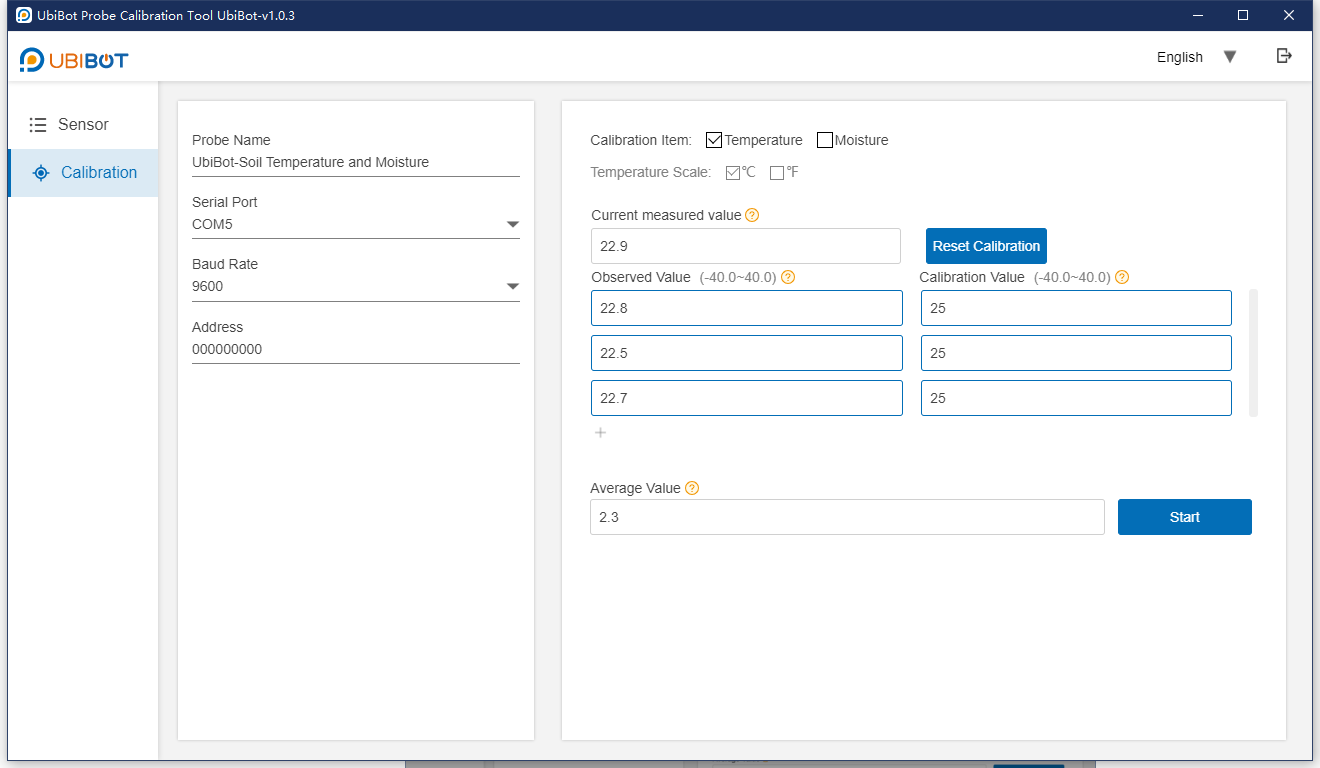1320x768 pixels.
Task: Click the Current measured value field 22.9
Action: tap(746, 246)
